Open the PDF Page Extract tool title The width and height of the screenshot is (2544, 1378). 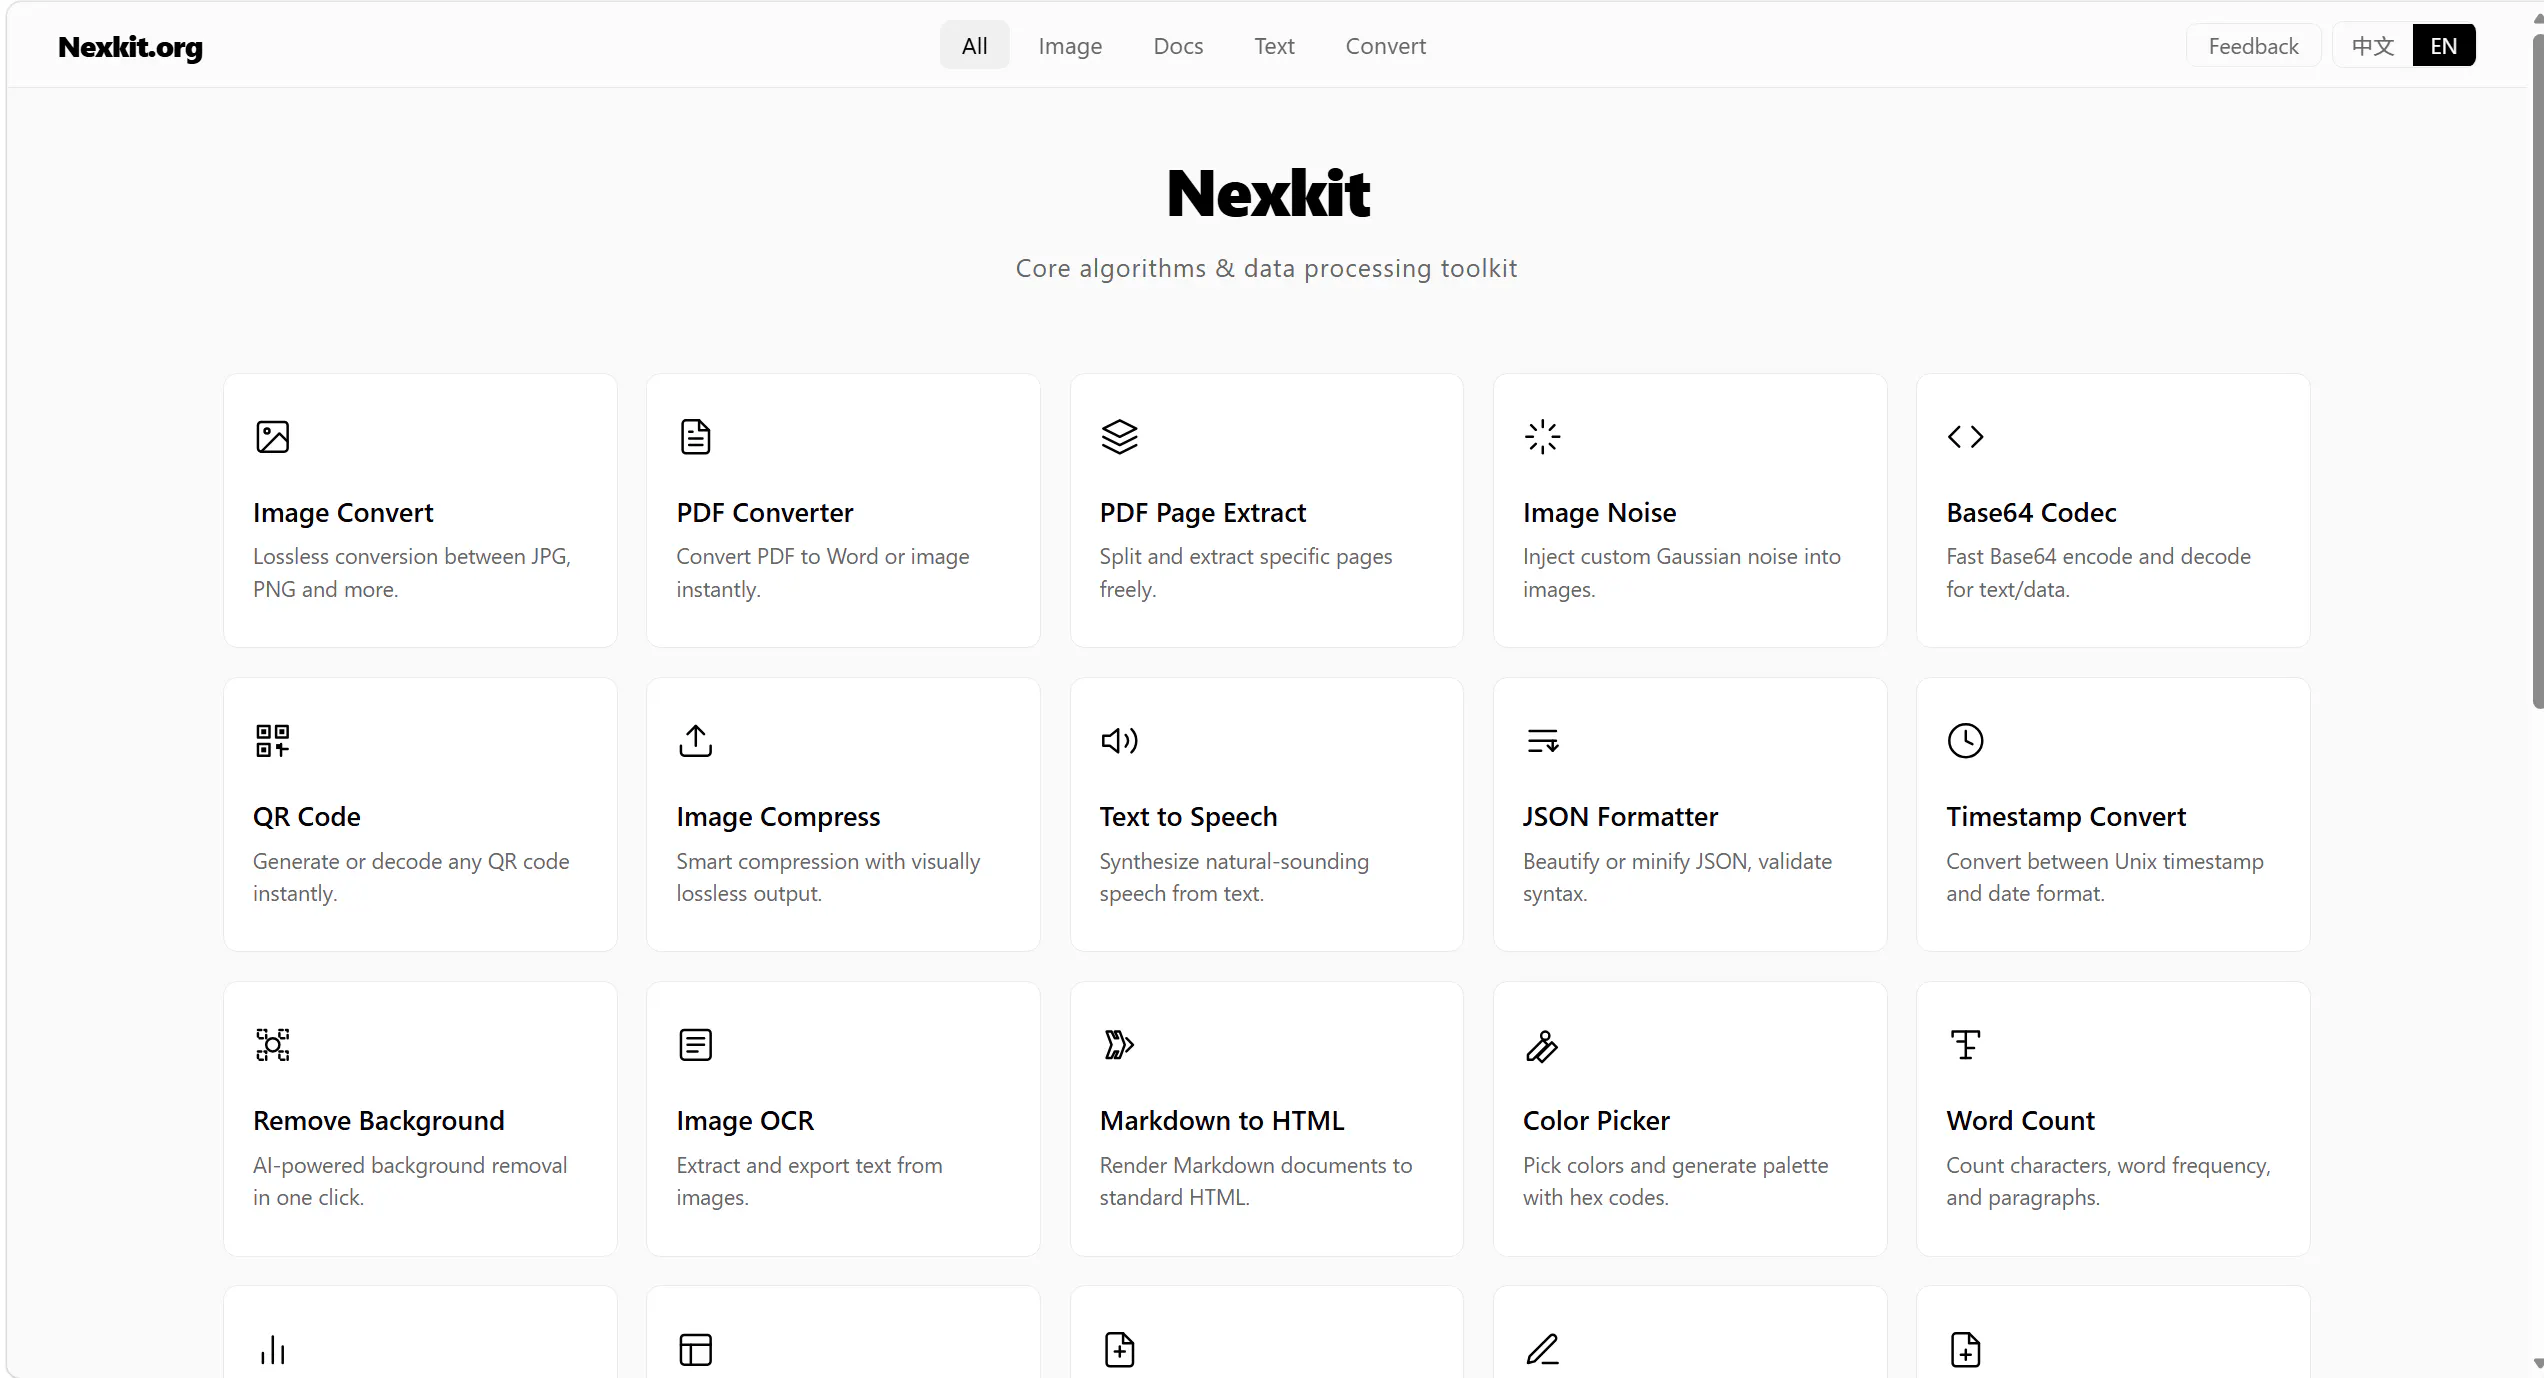coord(1202,513)
